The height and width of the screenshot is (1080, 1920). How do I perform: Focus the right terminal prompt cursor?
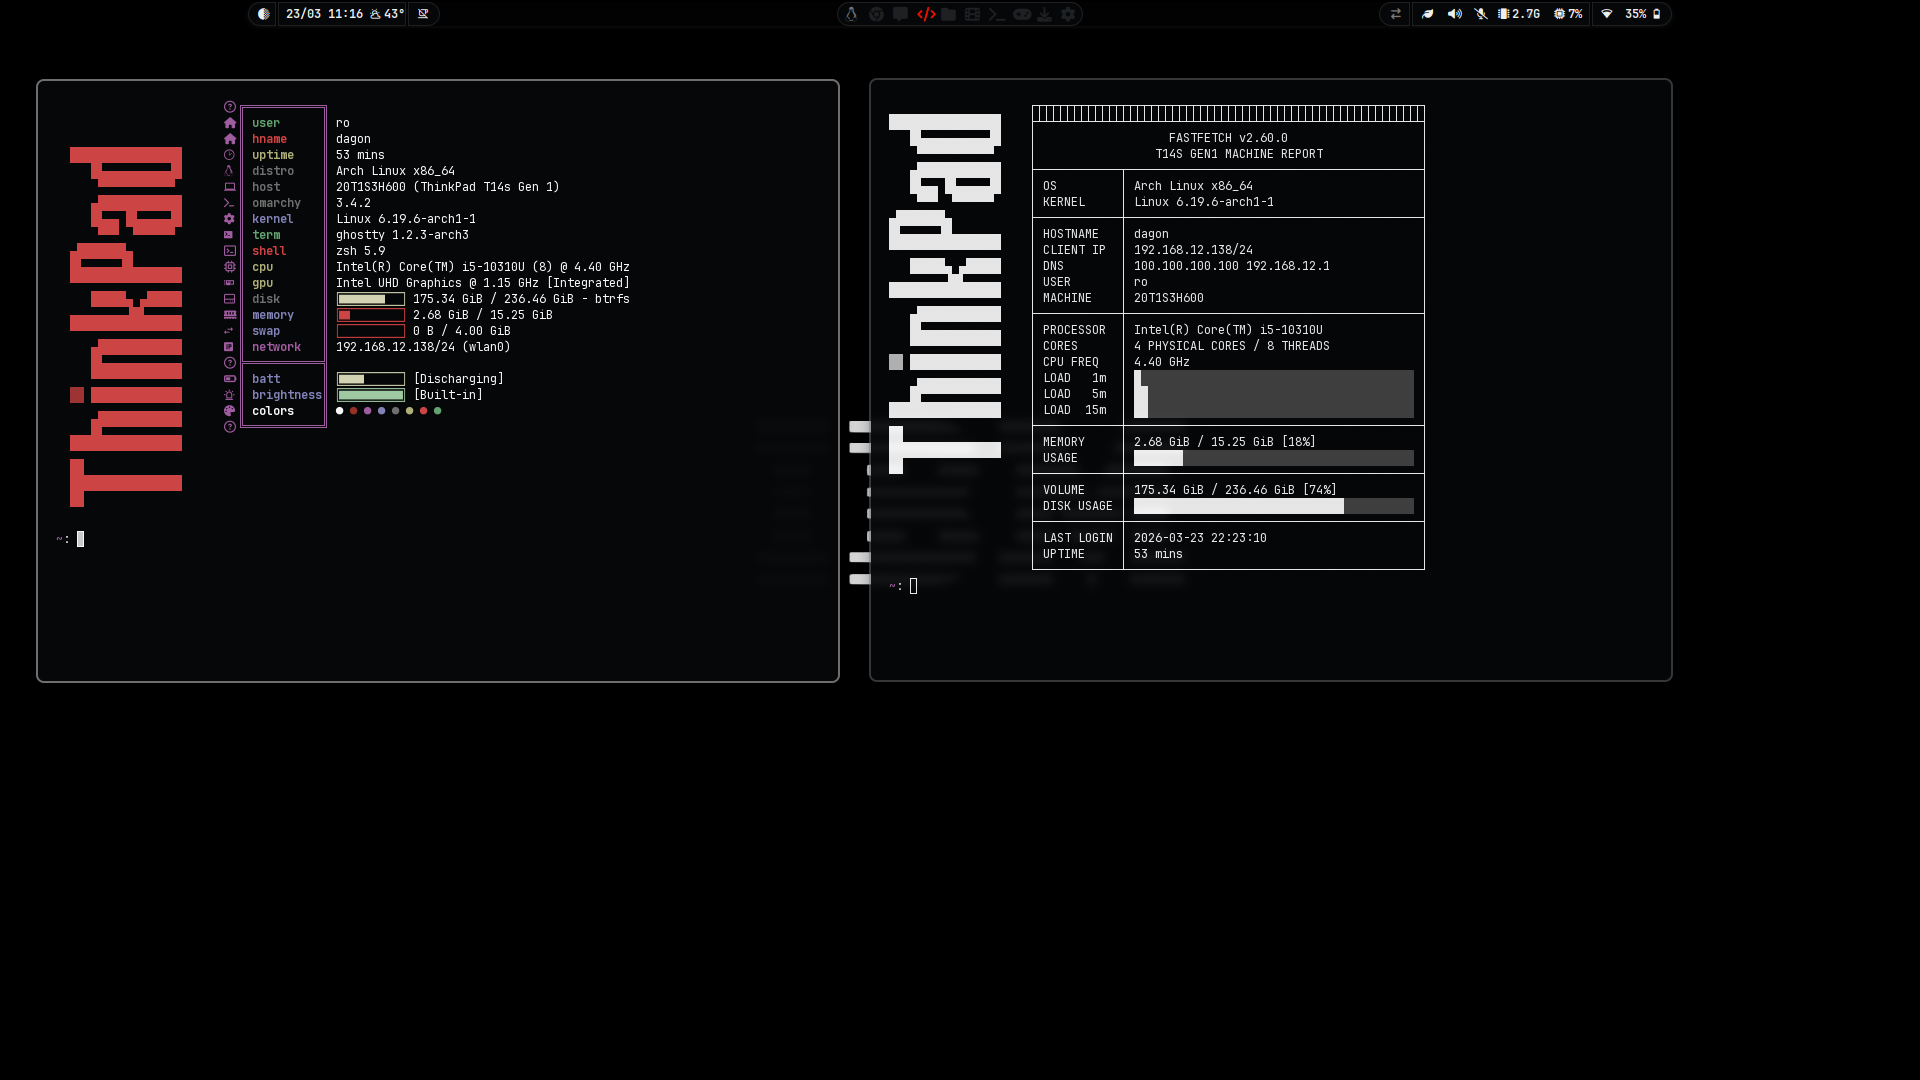coord(913,586)
